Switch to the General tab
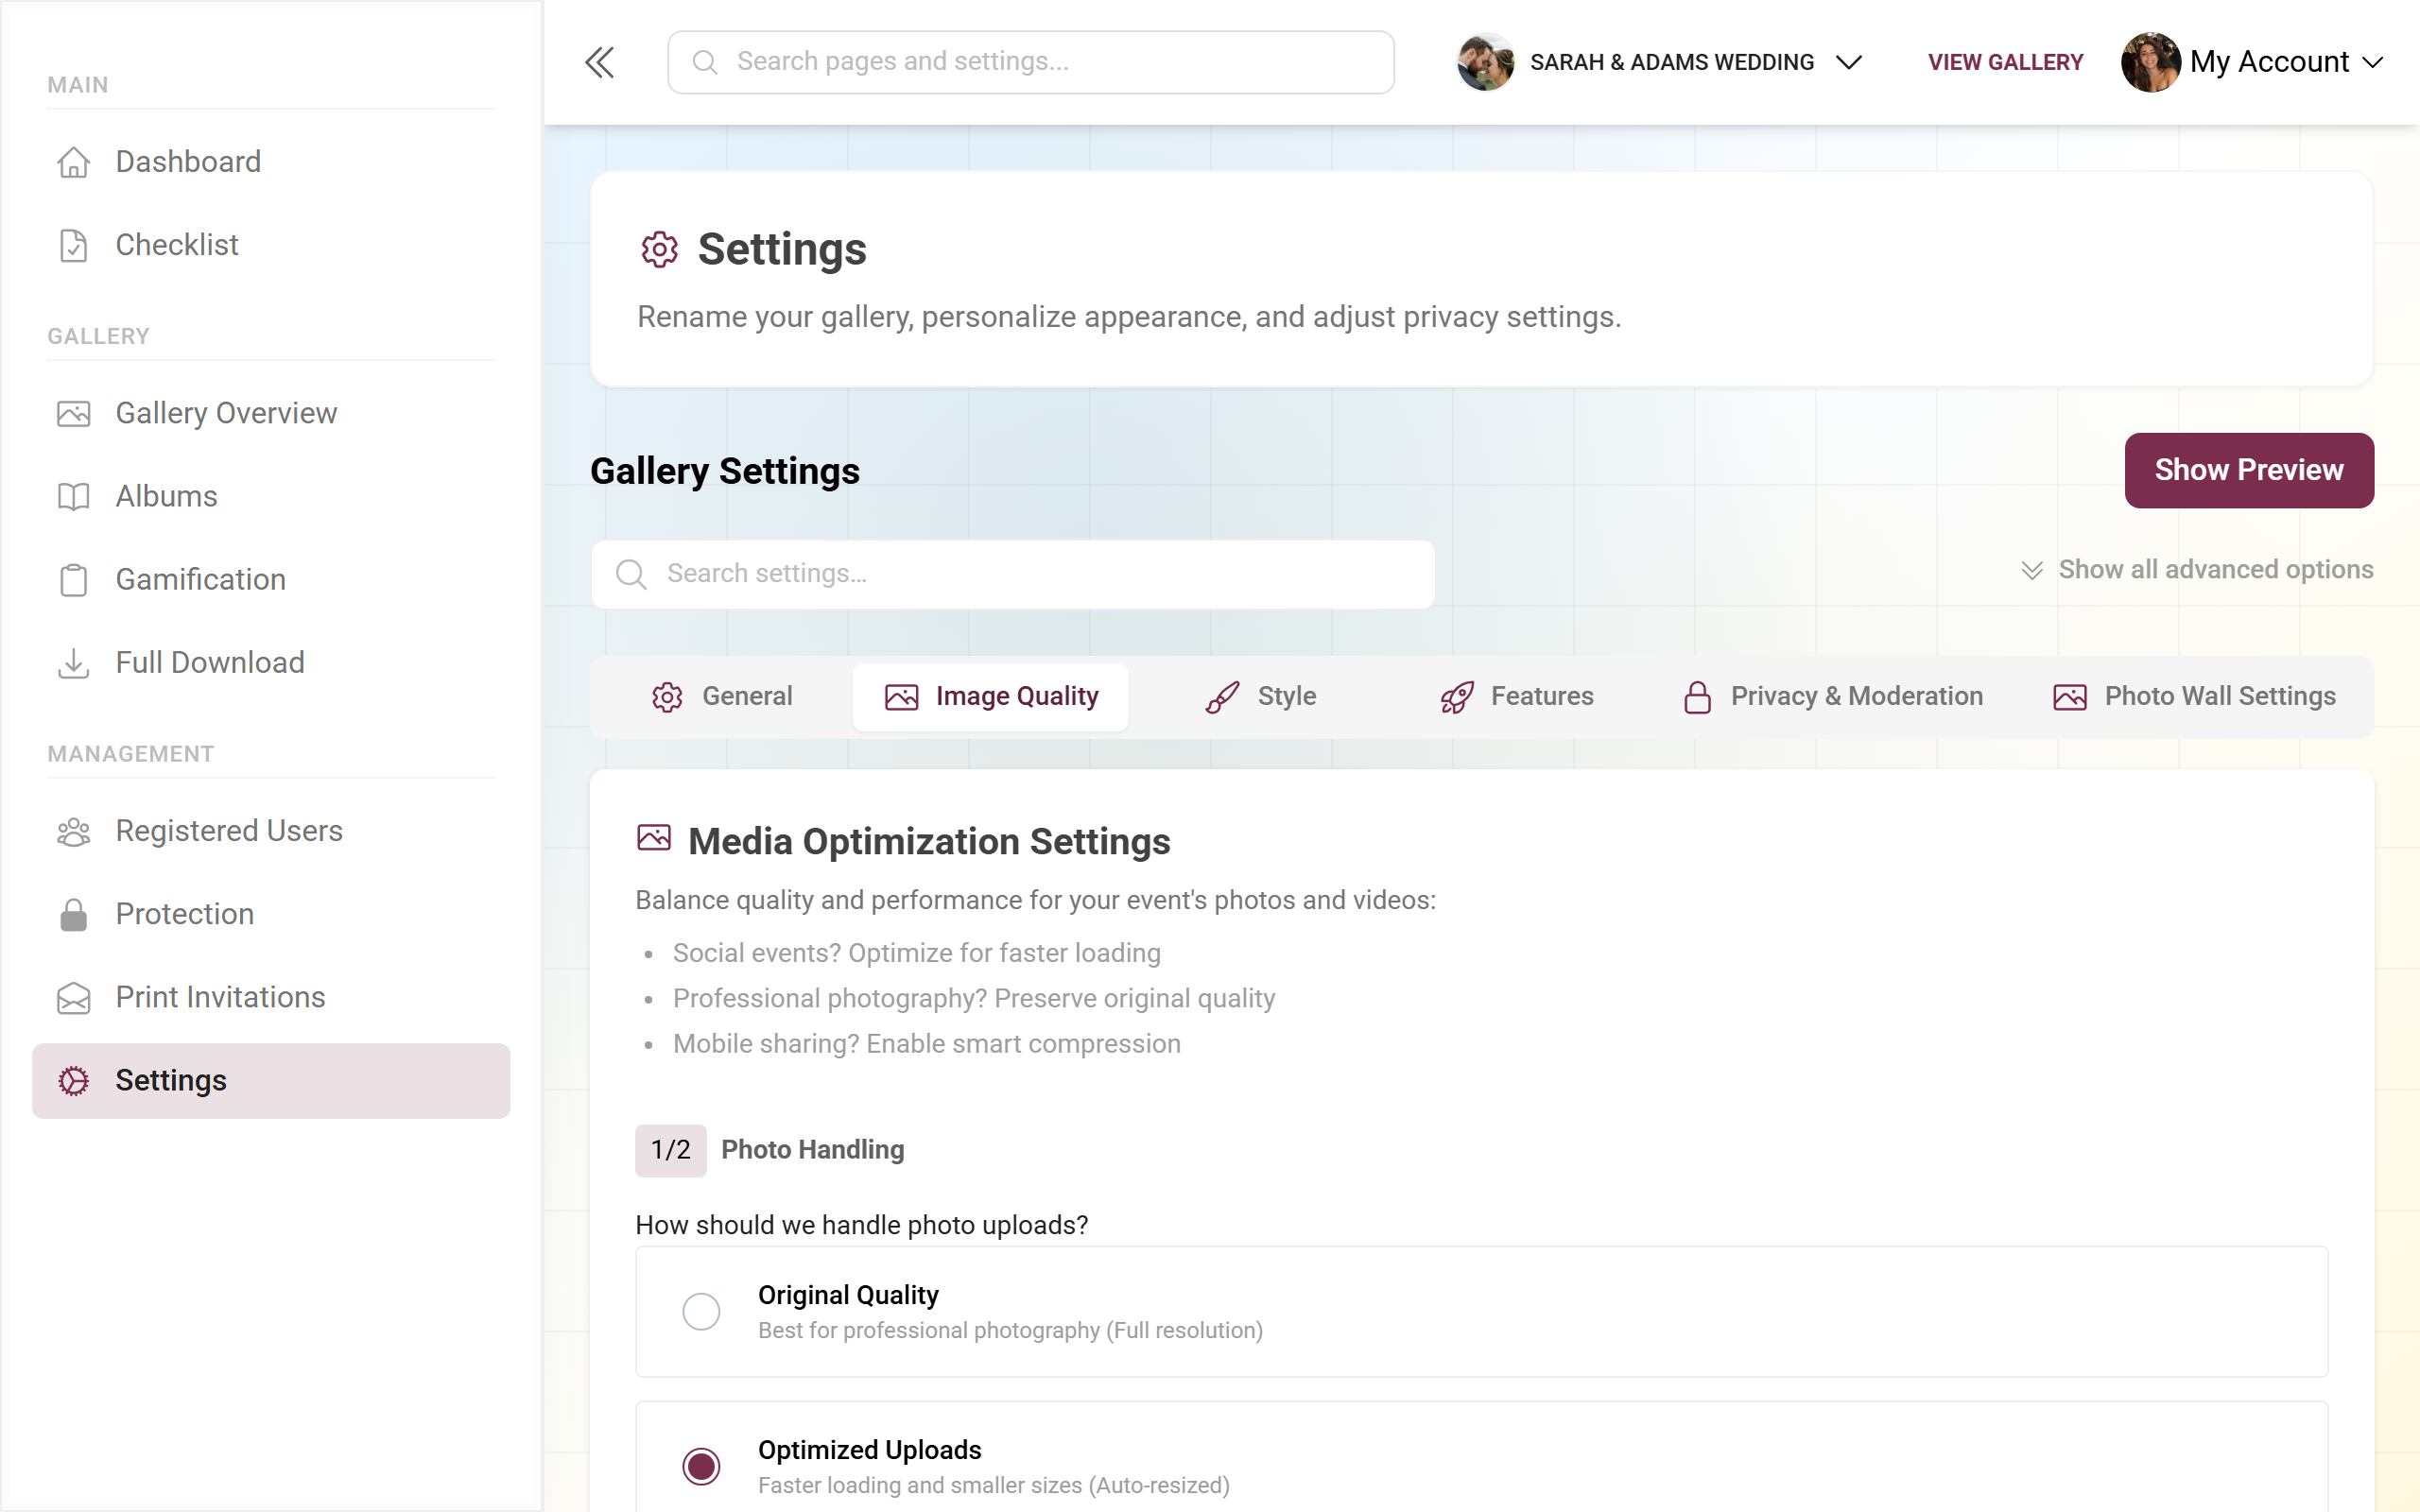The width and height of the screenshot is (2420, 1512). point(722,696)
